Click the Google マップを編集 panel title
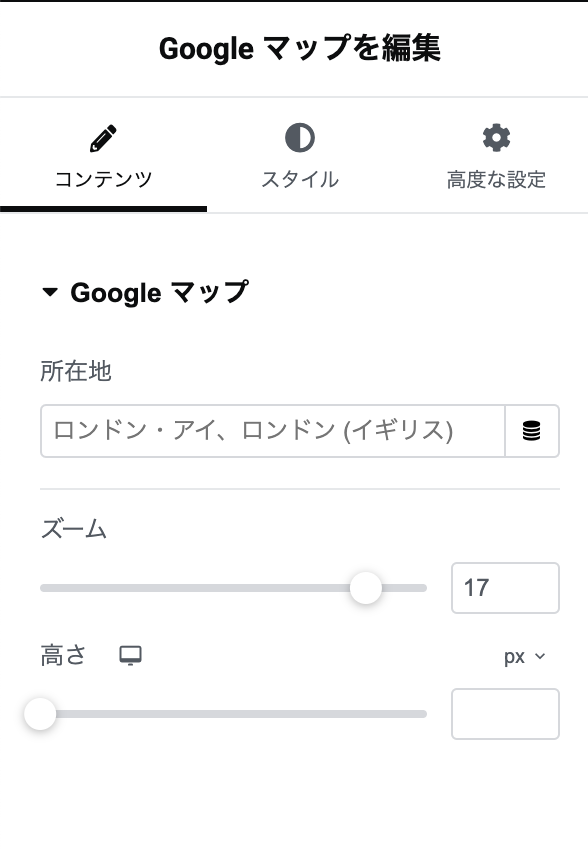This screenshot has height=854, width=588. 299,48
